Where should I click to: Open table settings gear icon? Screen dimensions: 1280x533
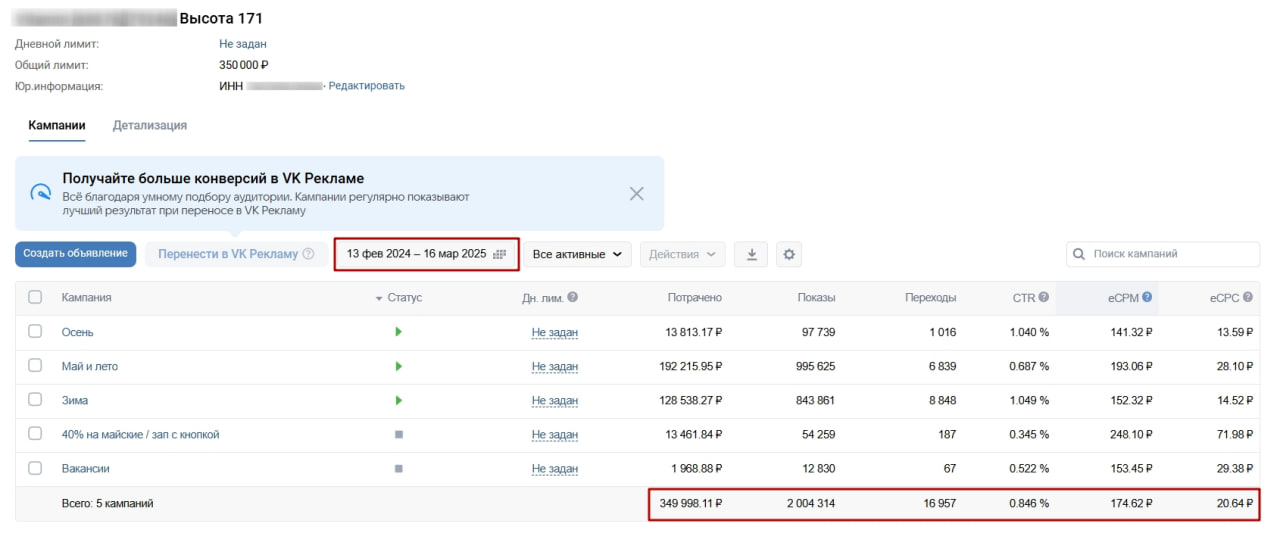789,254
